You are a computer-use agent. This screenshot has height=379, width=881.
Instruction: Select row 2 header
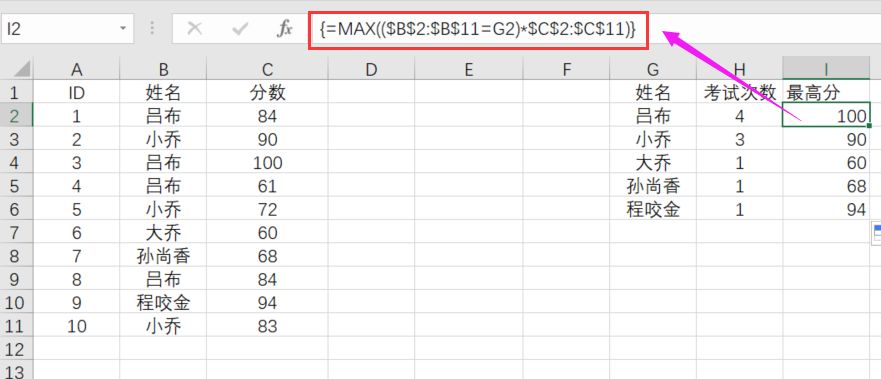click(16, 115)
